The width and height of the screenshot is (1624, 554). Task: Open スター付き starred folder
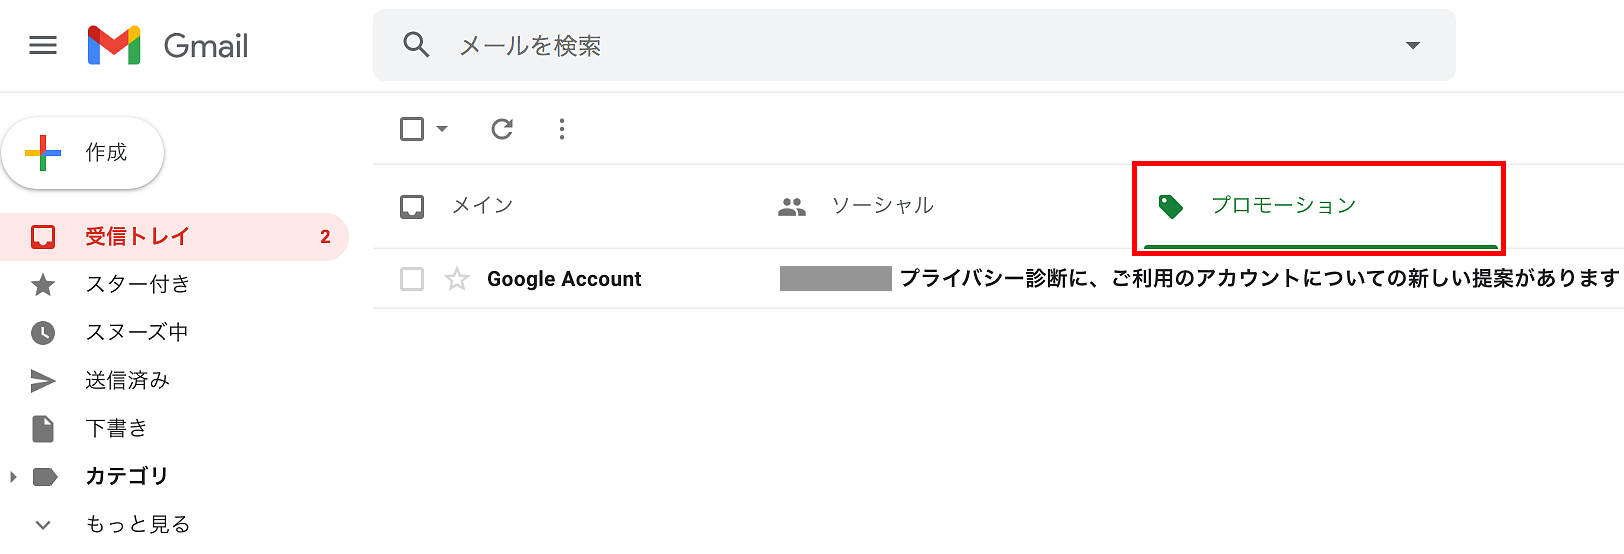pos(137,285)
